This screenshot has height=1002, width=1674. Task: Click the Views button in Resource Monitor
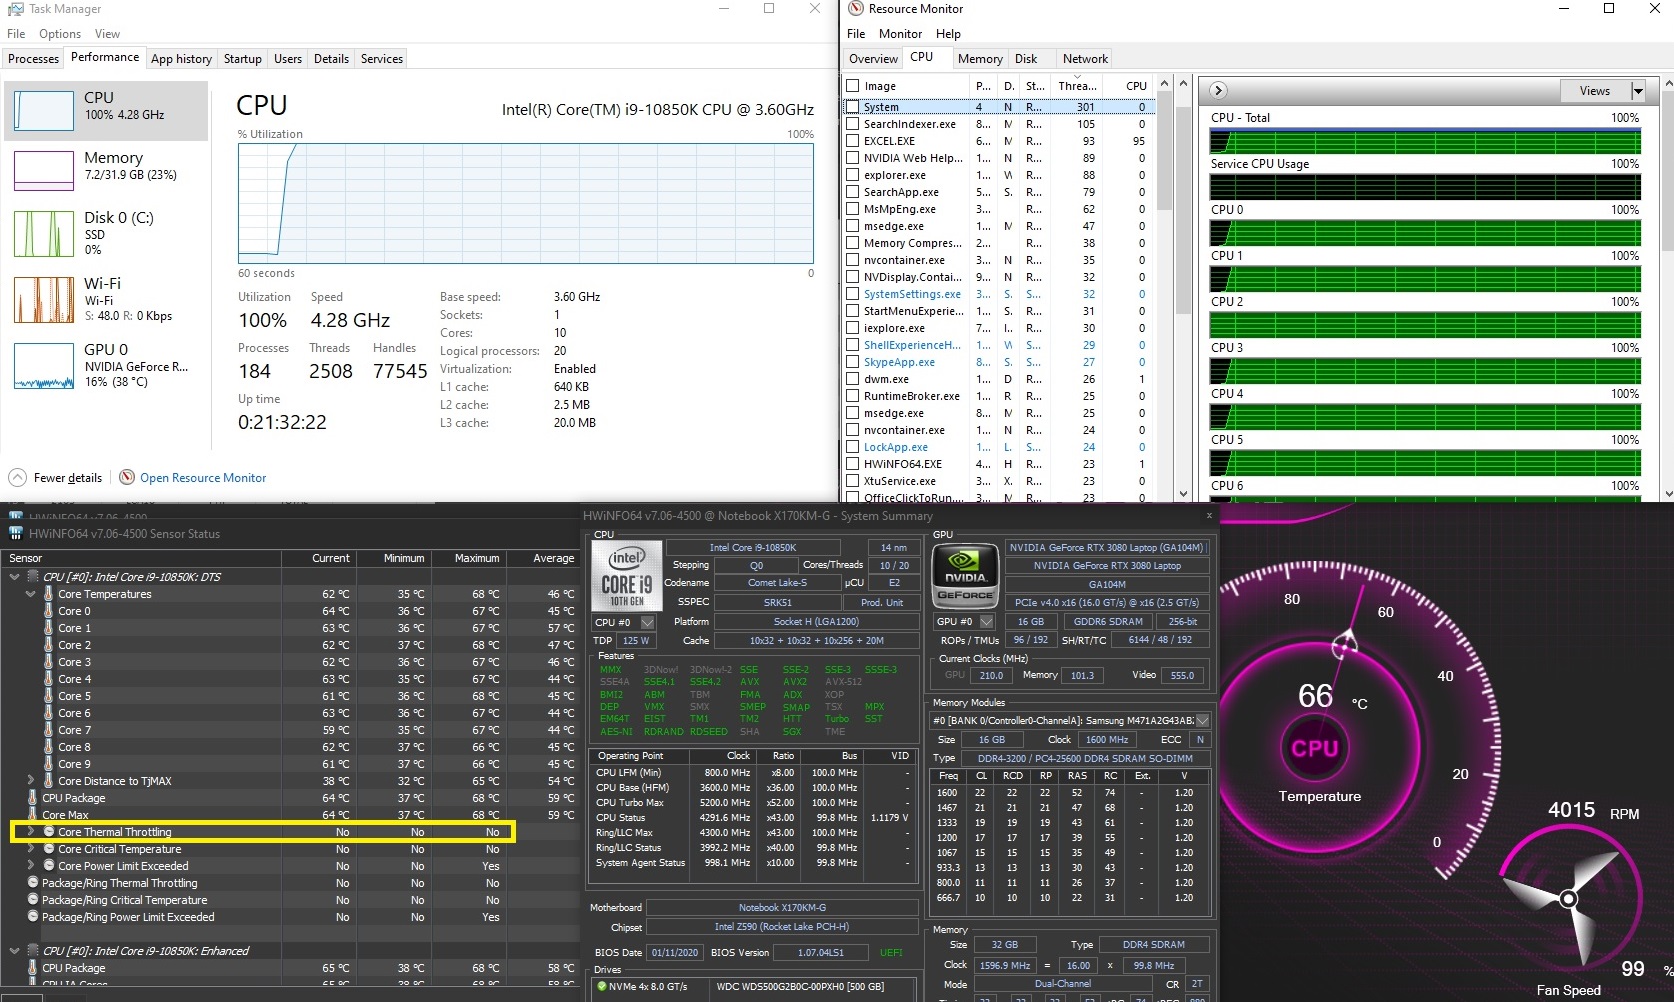[1595, 91]
